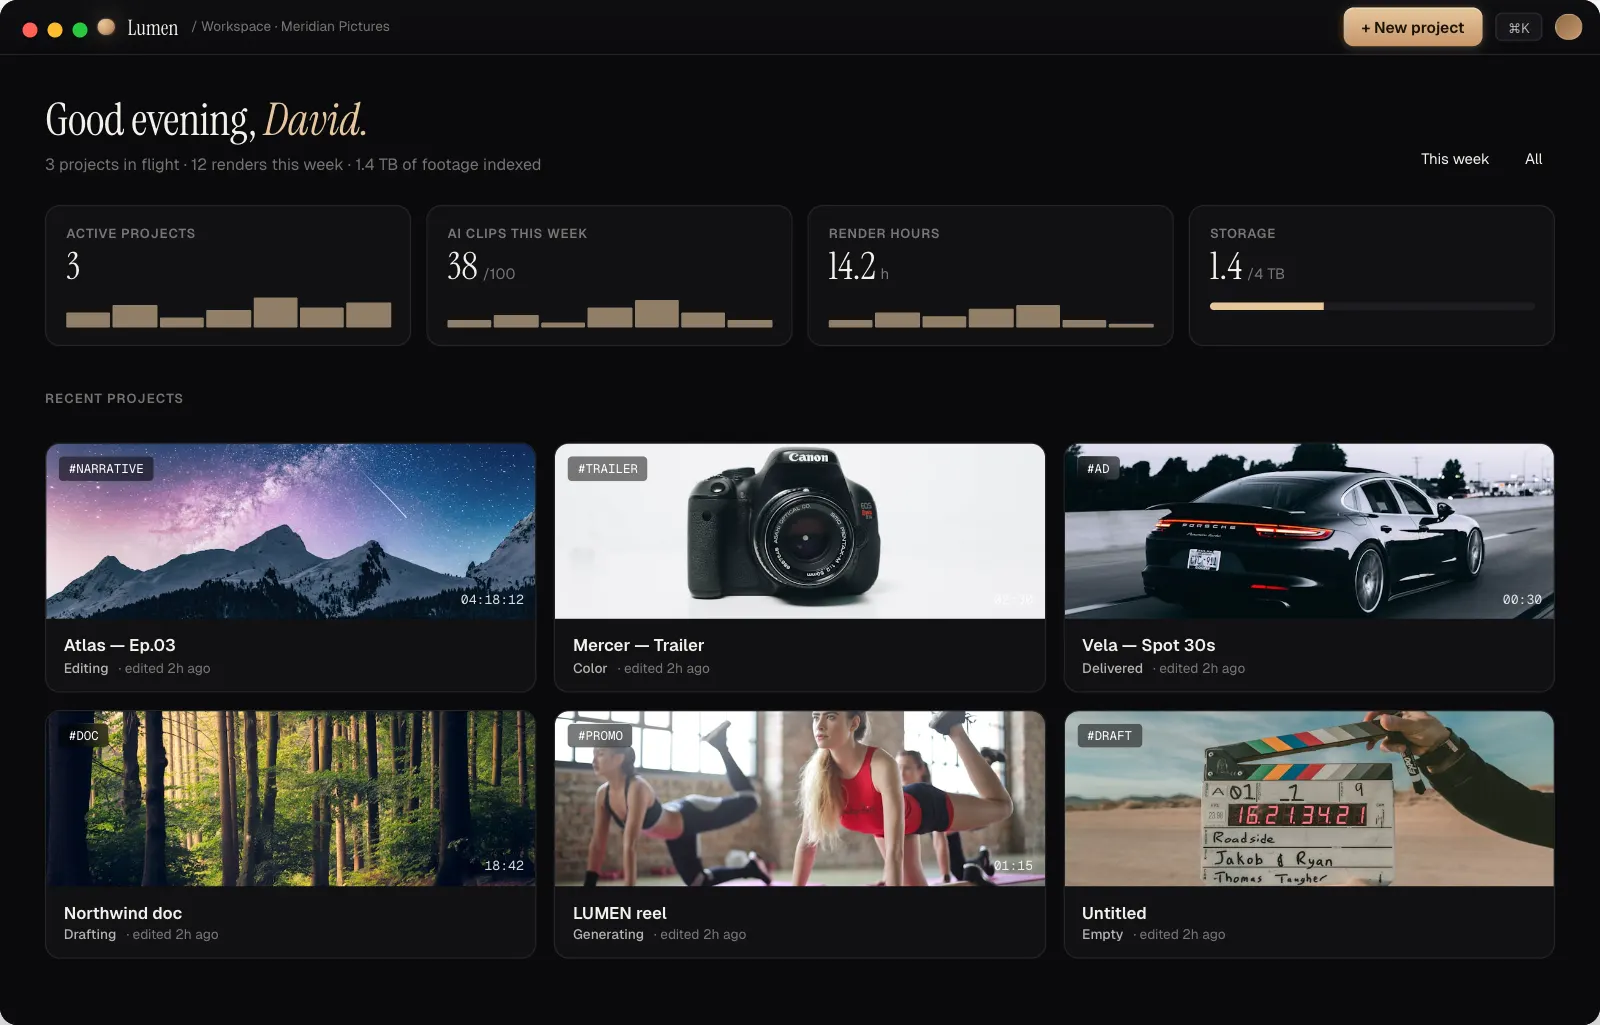
Task: Click the Generating status label
Action: (608, 935)
